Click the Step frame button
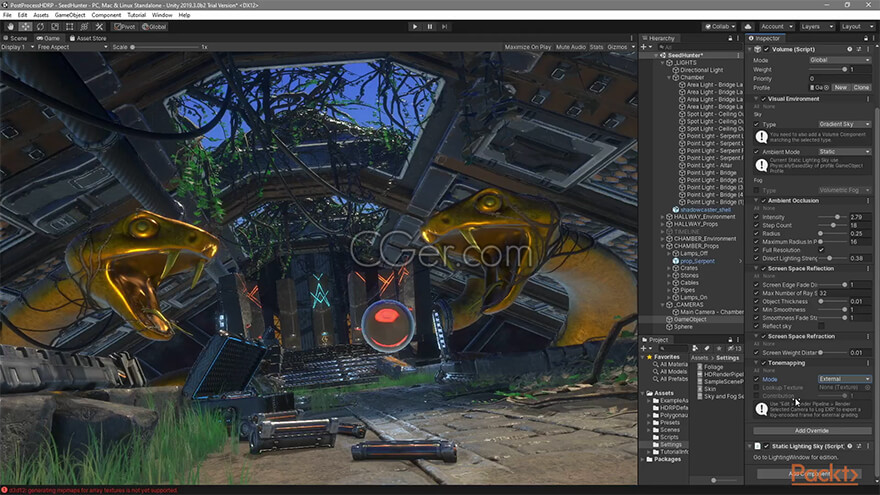The height and width of the screenshot is (495, 880). pos(444,26)
